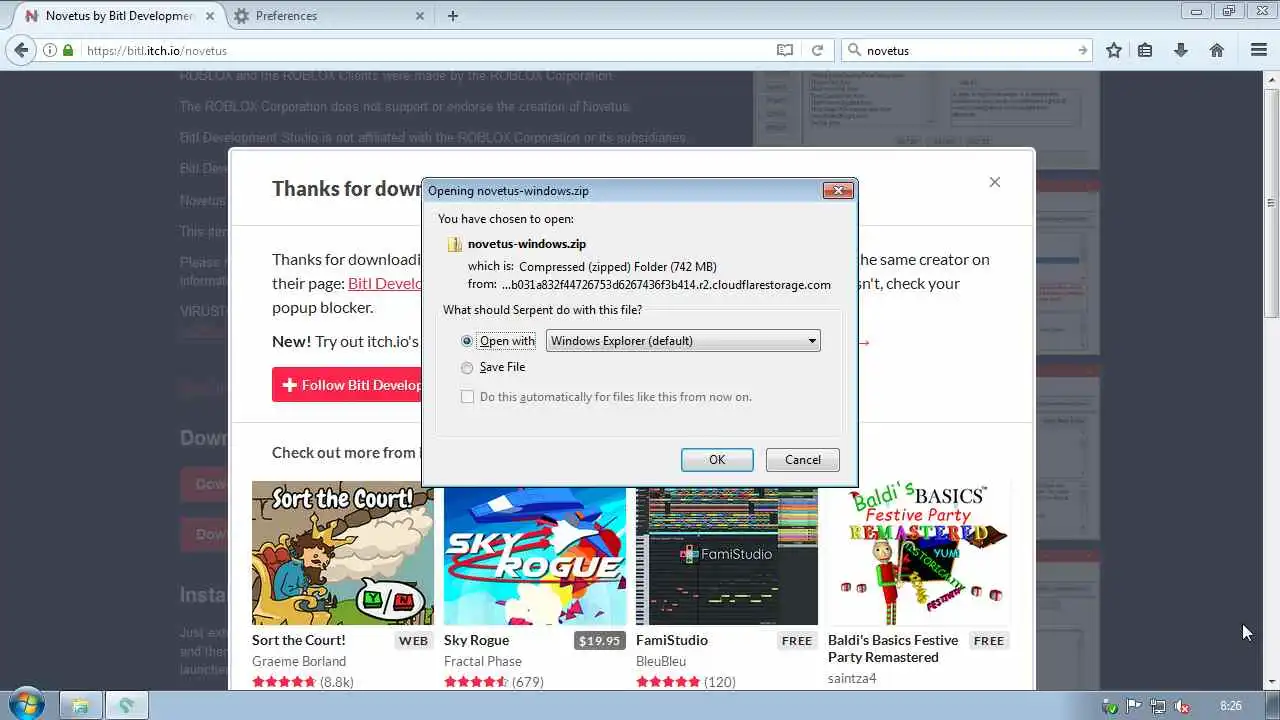Open BleuBleu author link
The image size is (1280, 720).
(662, 661)
